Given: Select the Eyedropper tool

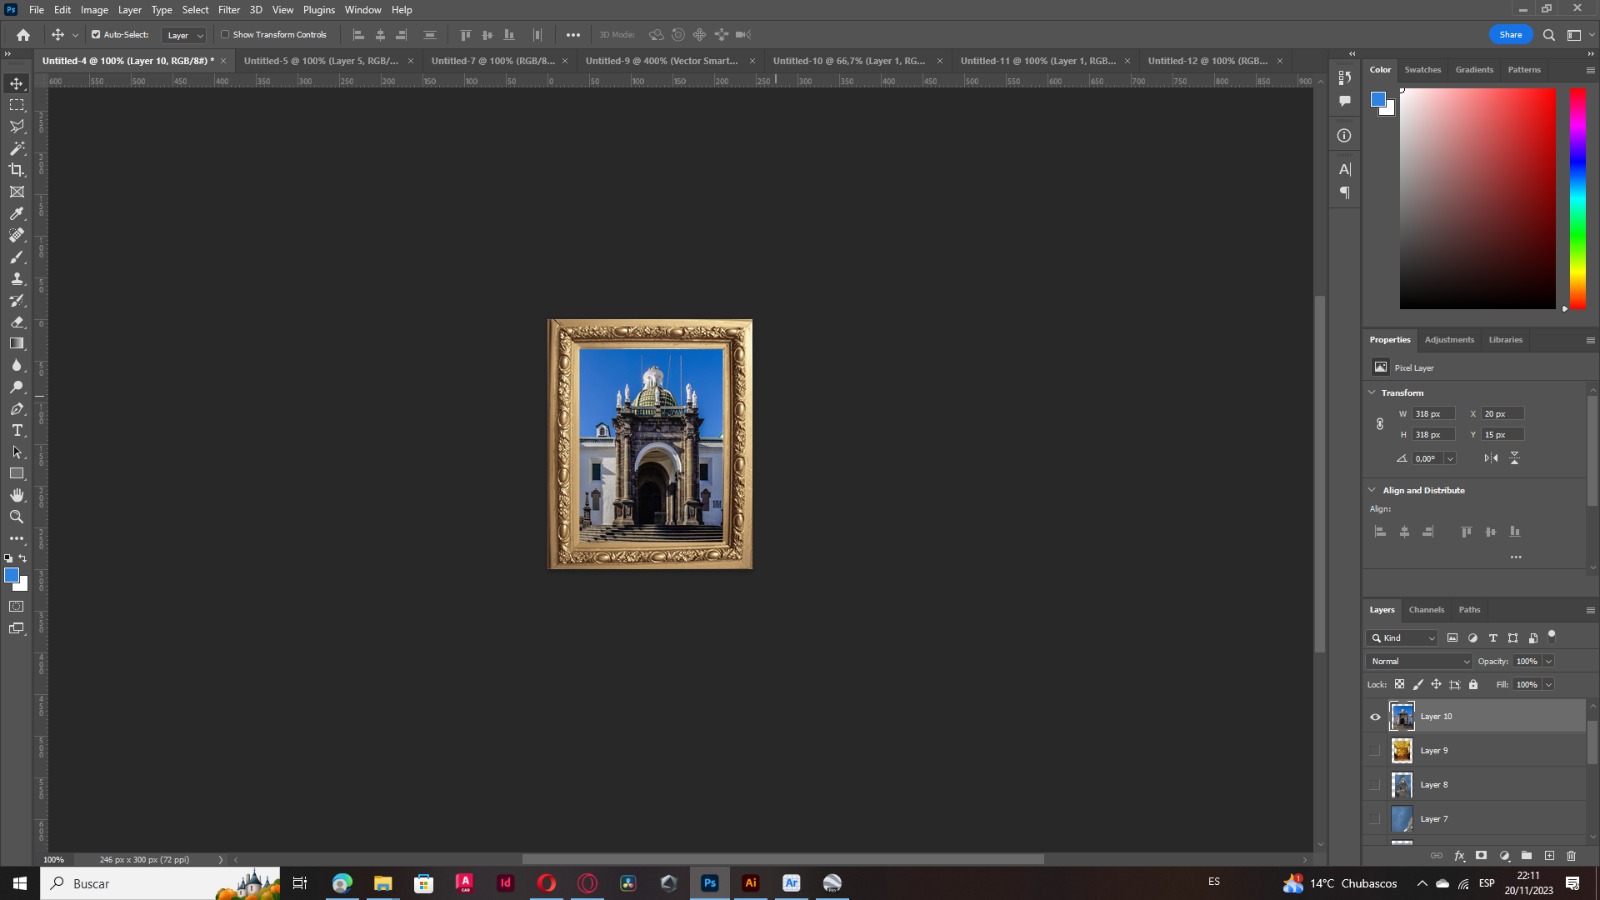Looking at the screenshot, I should 17,214.
